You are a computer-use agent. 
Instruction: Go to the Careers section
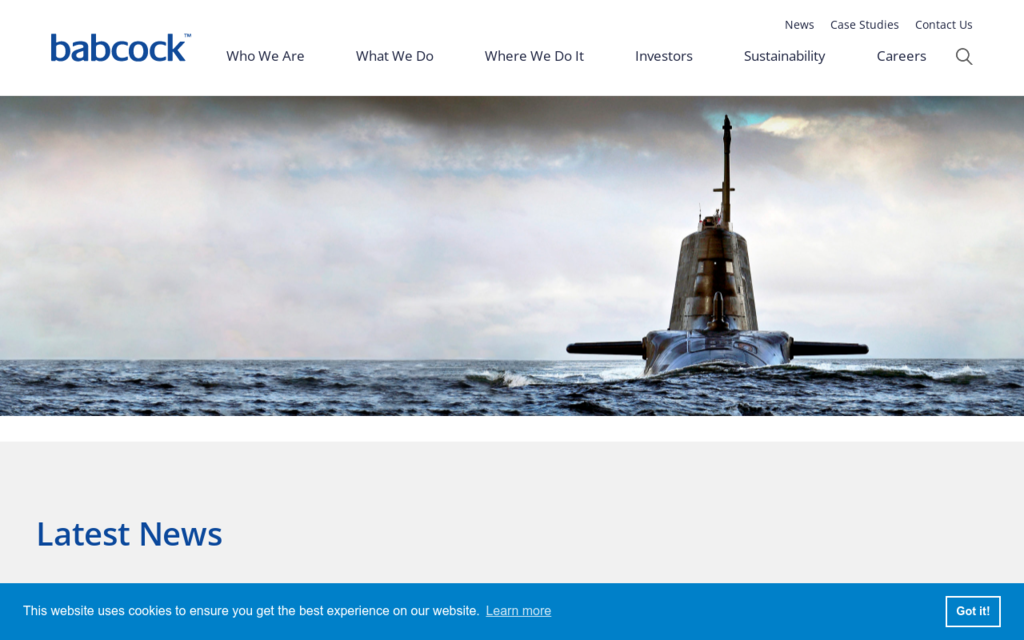pyautogui.click(x=901, y=56)
